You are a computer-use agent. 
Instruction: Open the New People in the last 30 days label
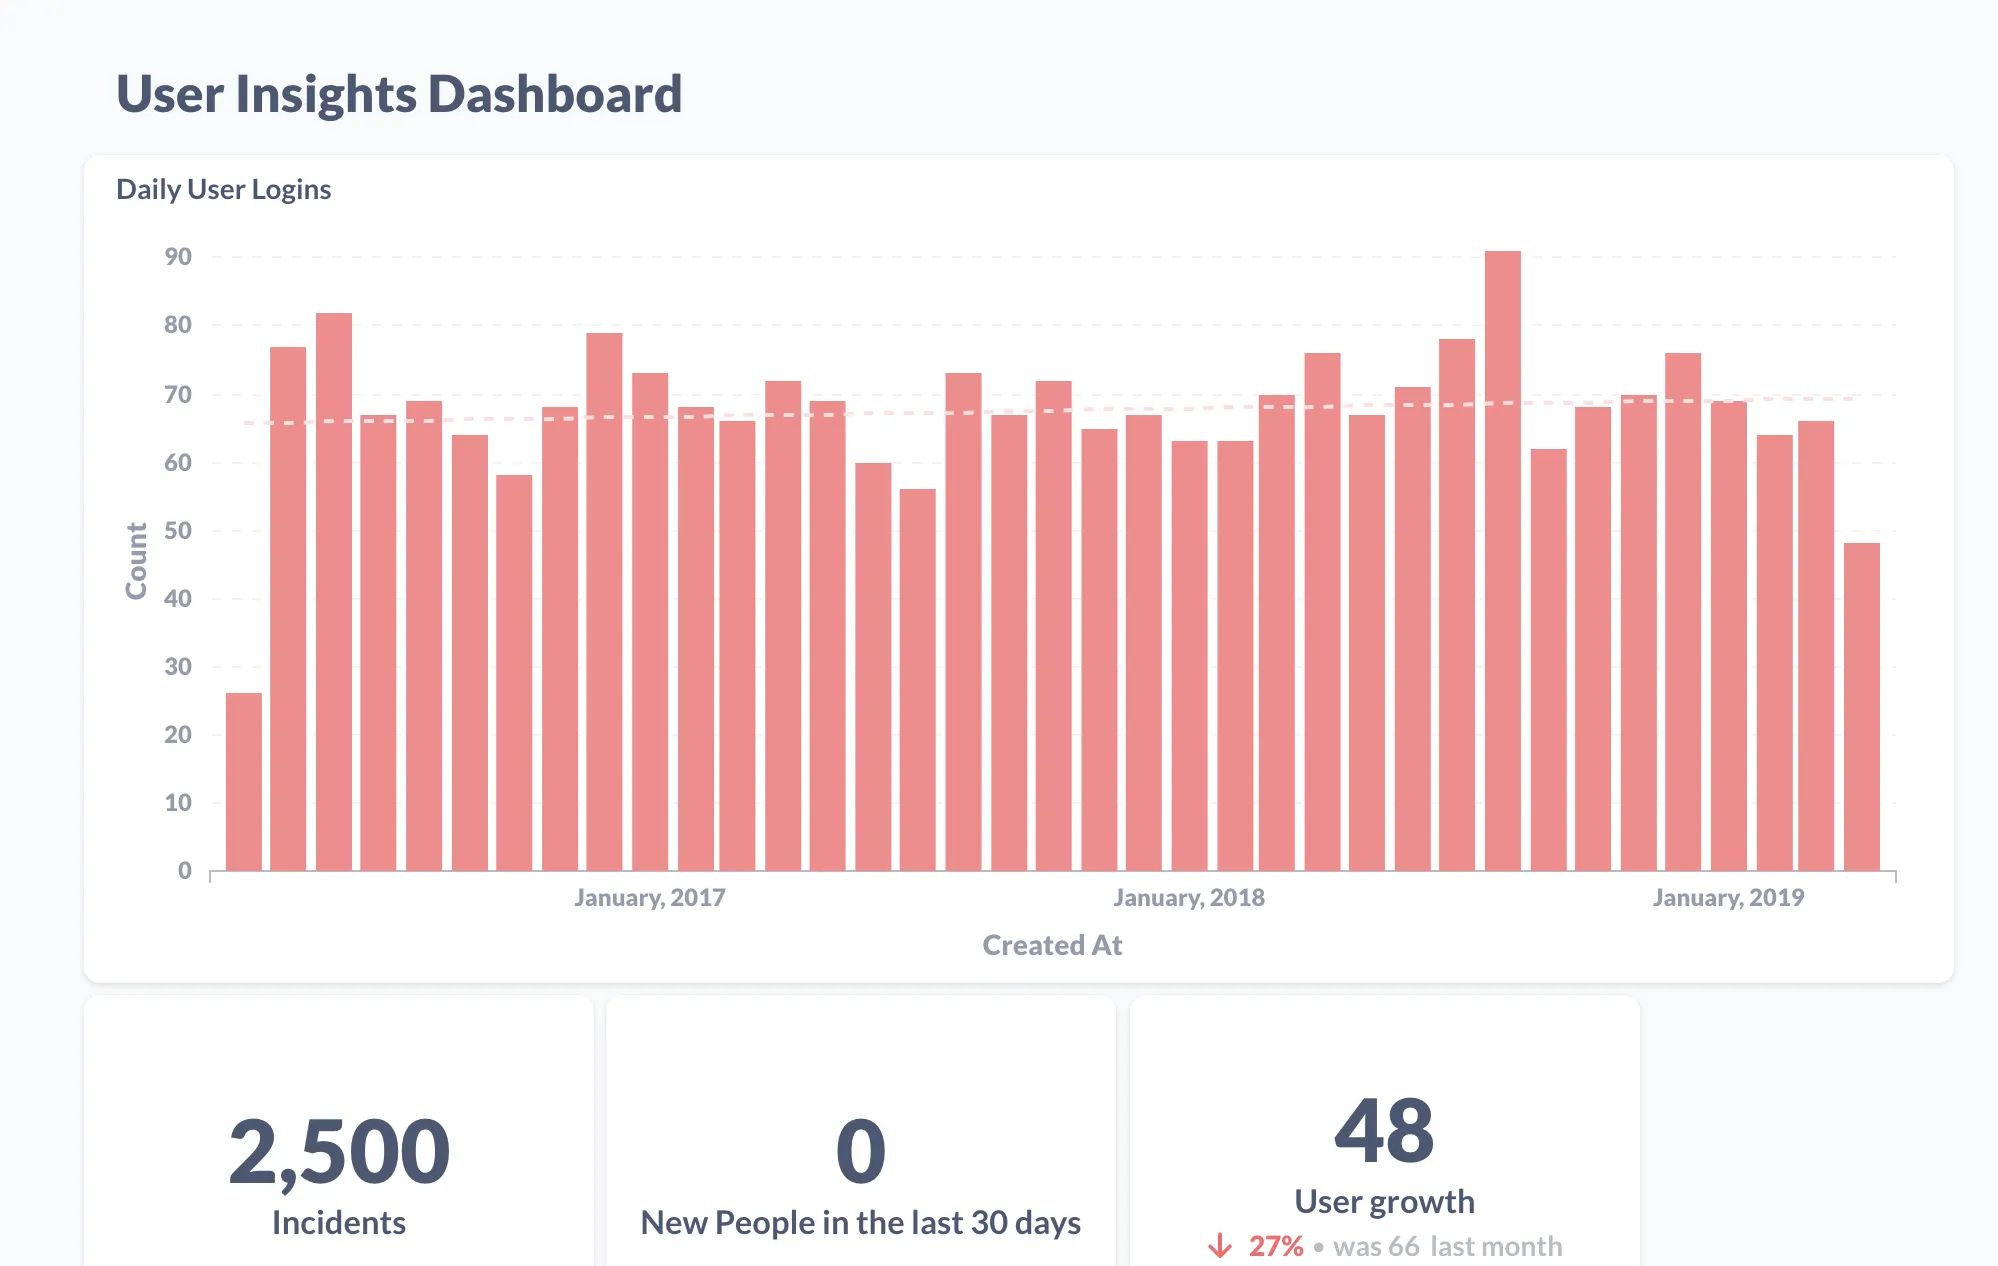click(861, 1223)
